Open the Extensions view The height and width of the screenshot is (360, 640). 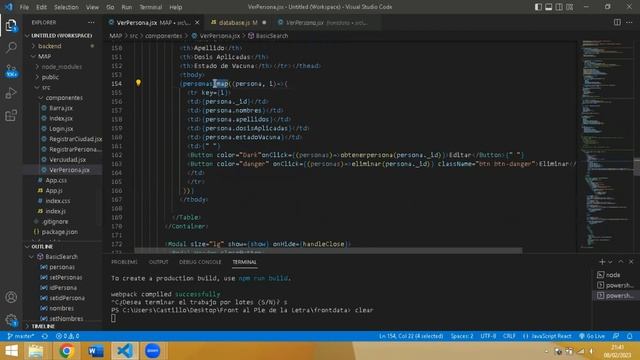pyautogui.click(x=11, y=116)
